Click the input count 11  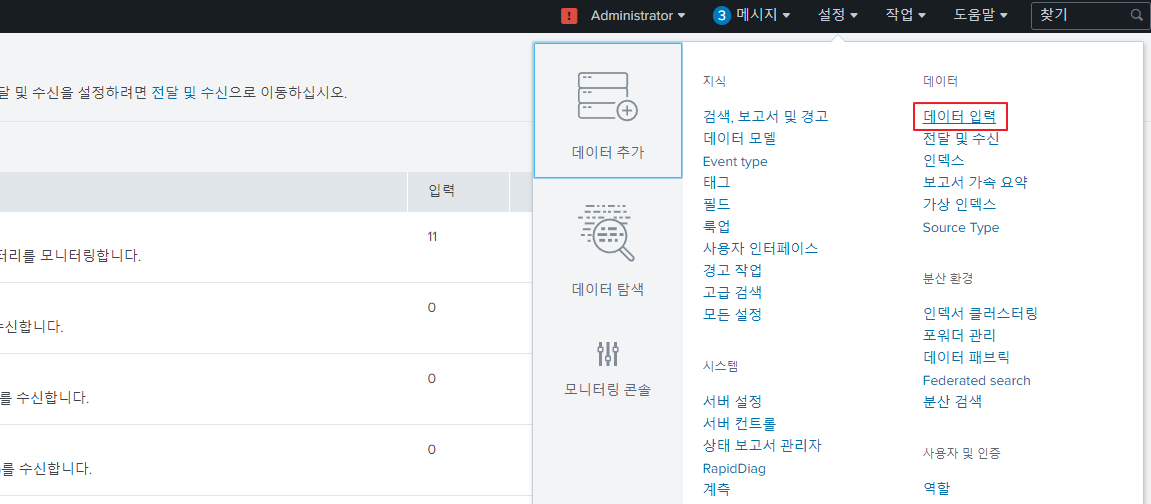click(x=432, y=237)
